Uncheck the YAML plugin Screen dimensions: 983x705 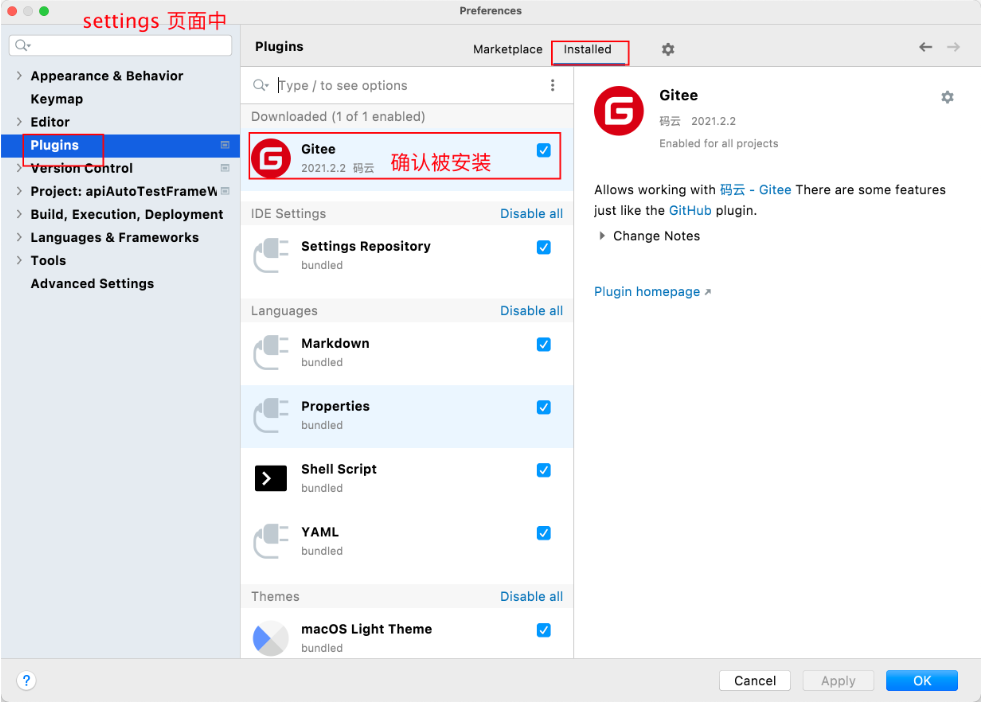coord(544,533)
